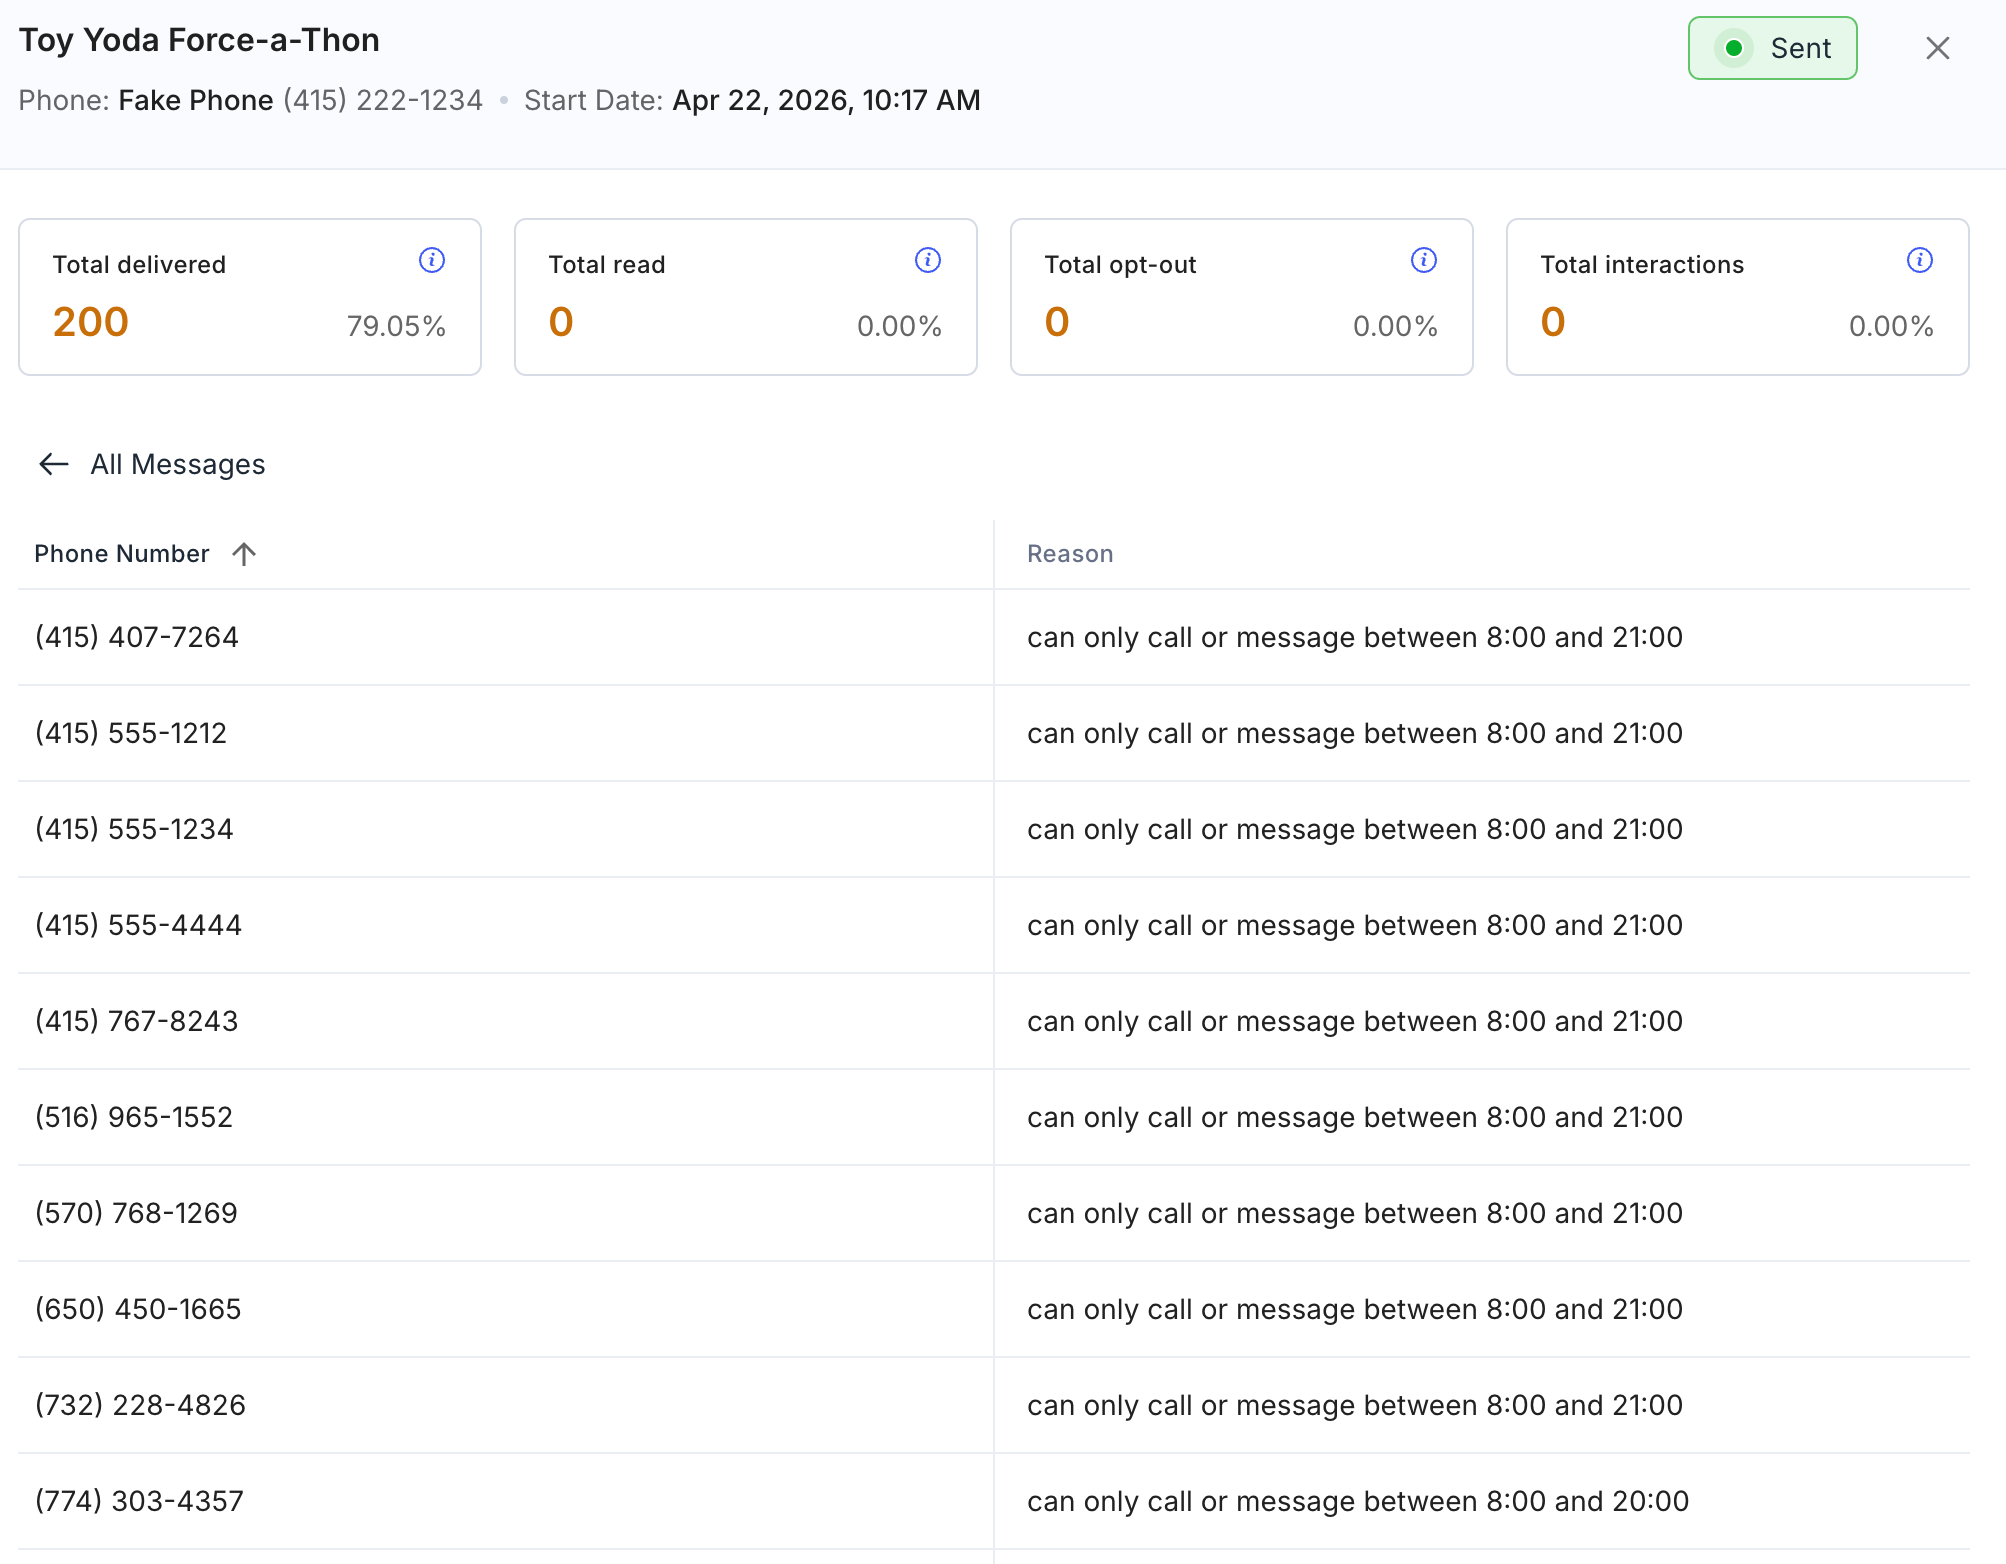Select phone number (650) 450-1665
The width and height of the screenshot is (2006, 1564).
(x=138, y=1309)
